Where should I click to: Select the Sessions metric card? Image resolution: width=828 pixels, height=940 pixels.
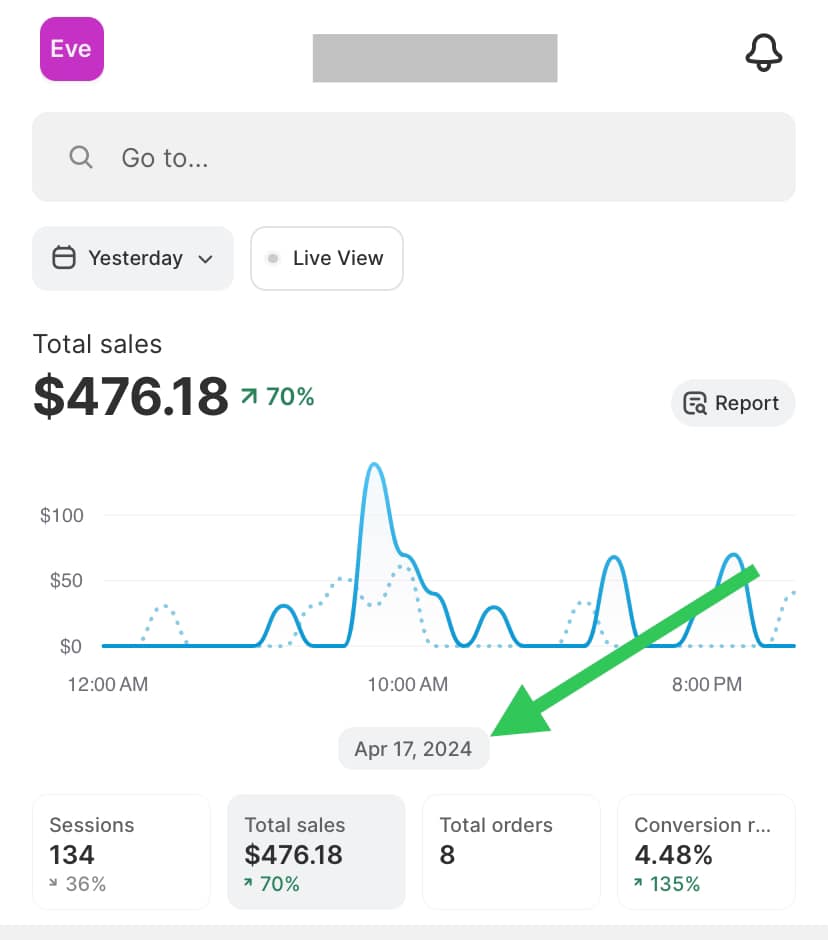(121, 852)
